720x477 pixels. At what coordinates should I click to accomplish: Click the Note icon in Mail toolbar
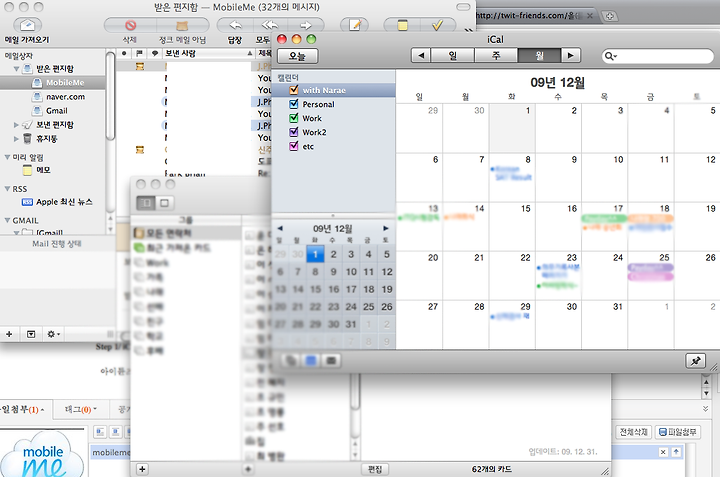tap(402, 25)
